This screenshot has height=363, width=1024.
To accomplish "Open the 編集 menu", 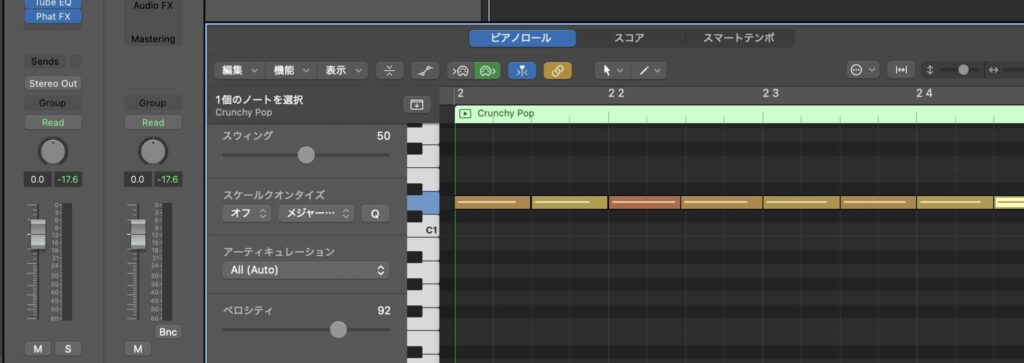I will [x=240, y=71].
